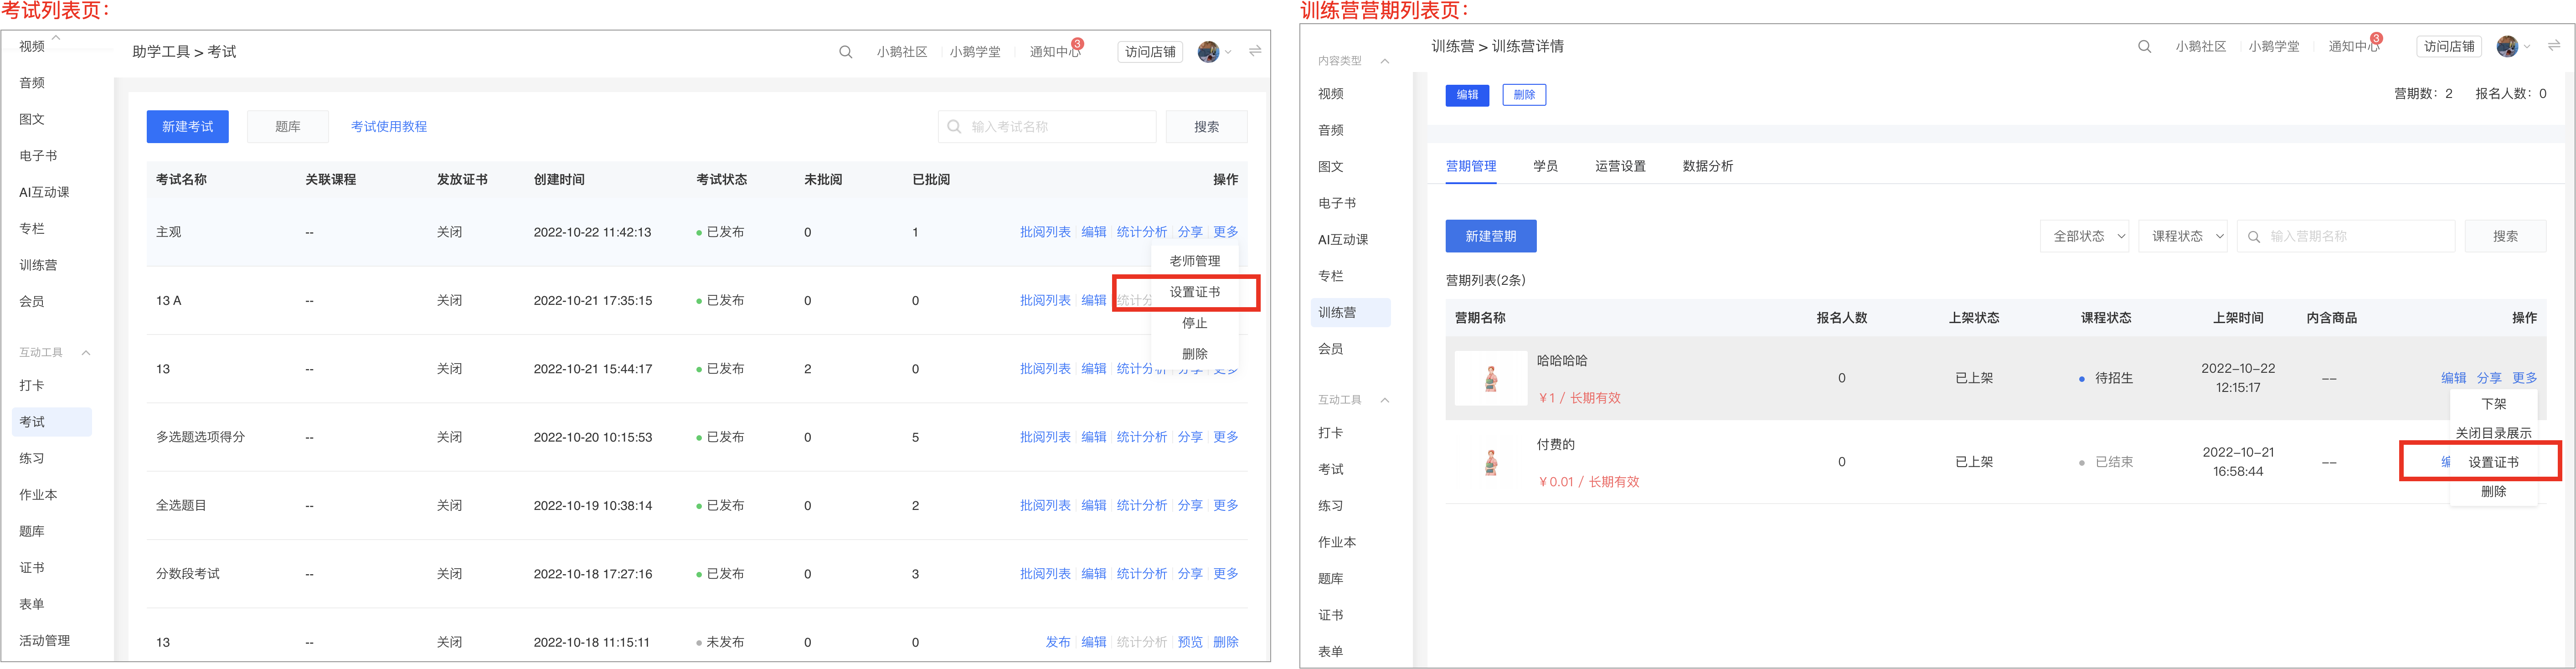Click the 新建营期 button

pos(1491,237)
